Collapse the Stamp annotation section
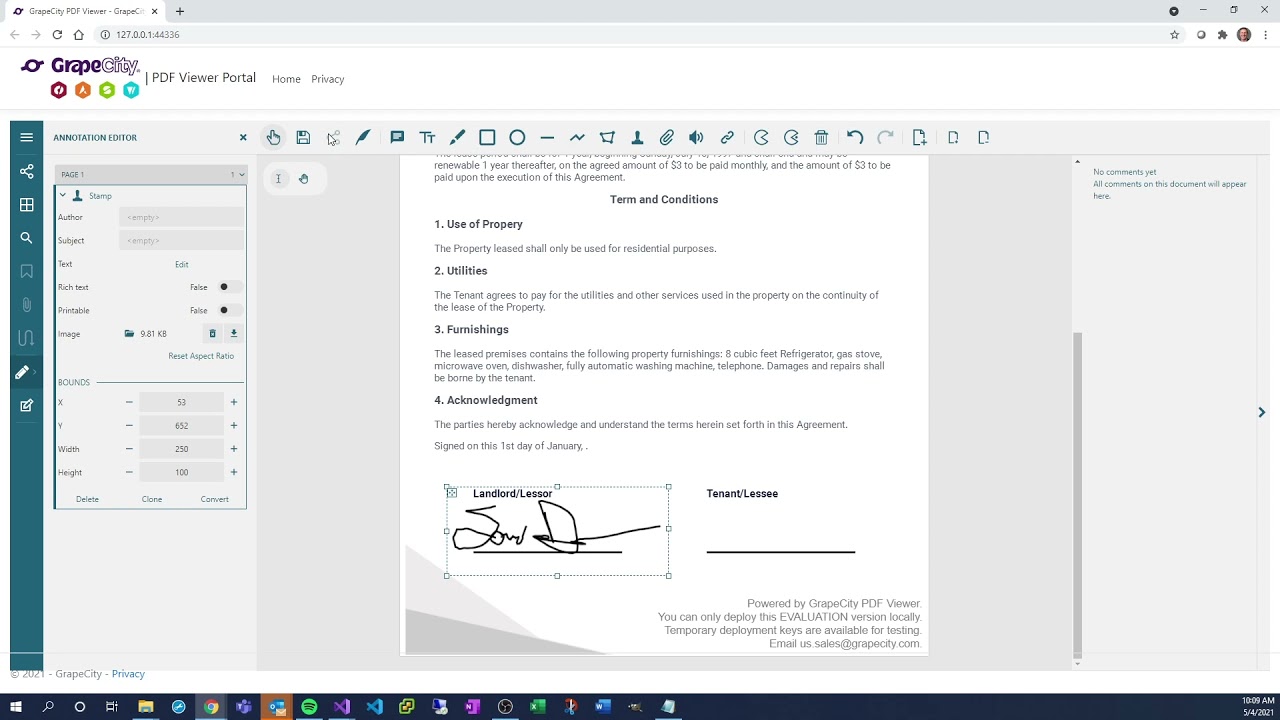This screenshot has width=1280, height=720. 62,195
